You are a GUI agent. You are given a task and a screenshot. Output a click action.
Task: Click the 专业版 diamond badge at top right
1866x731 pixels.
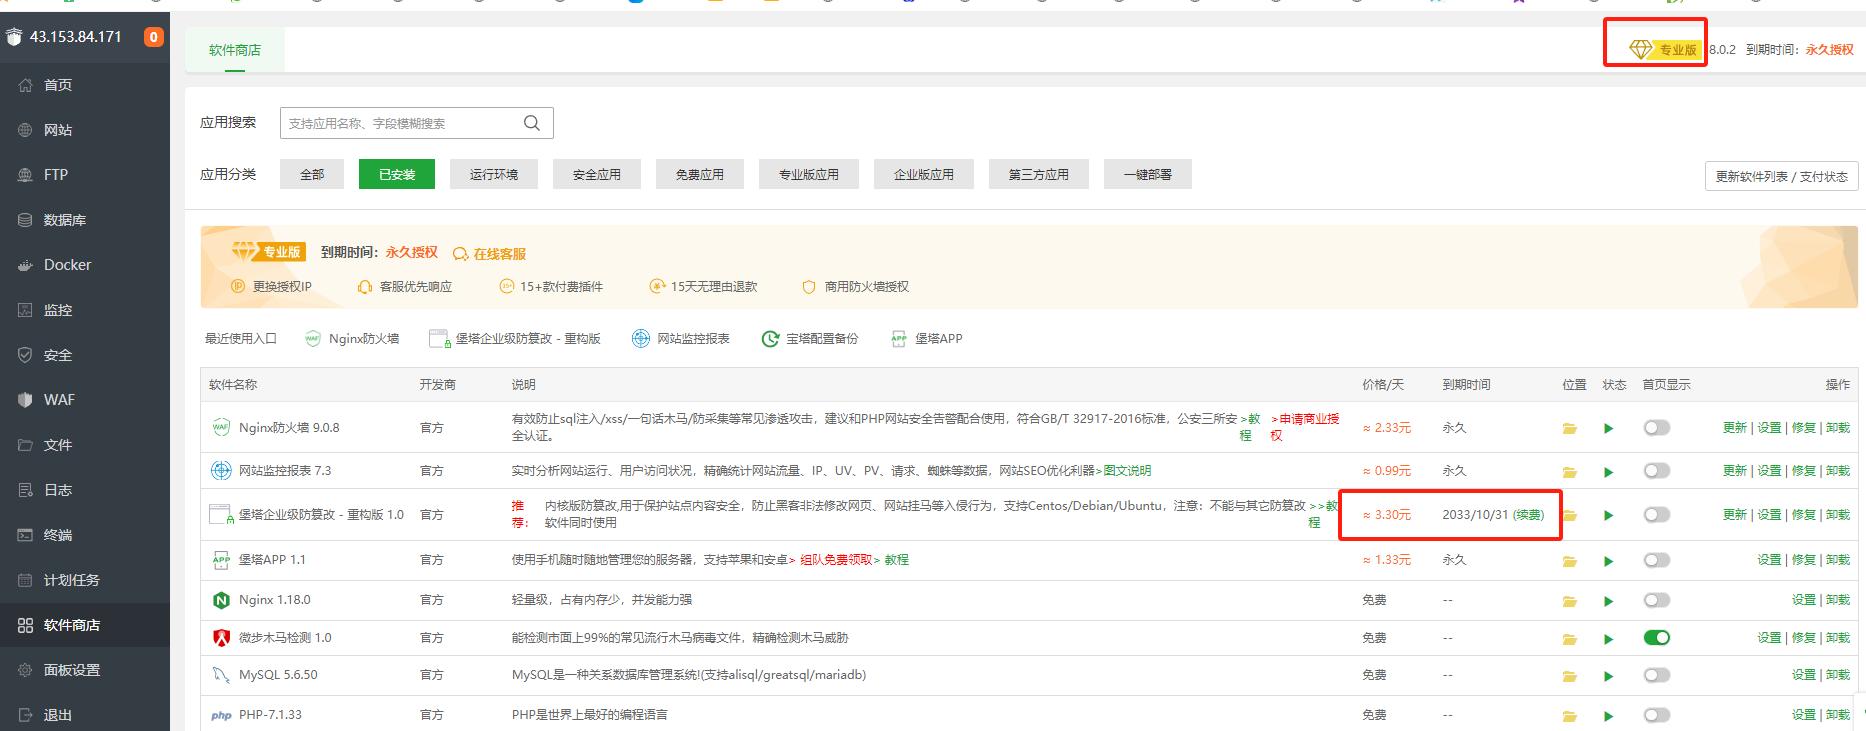[1664, 49]
